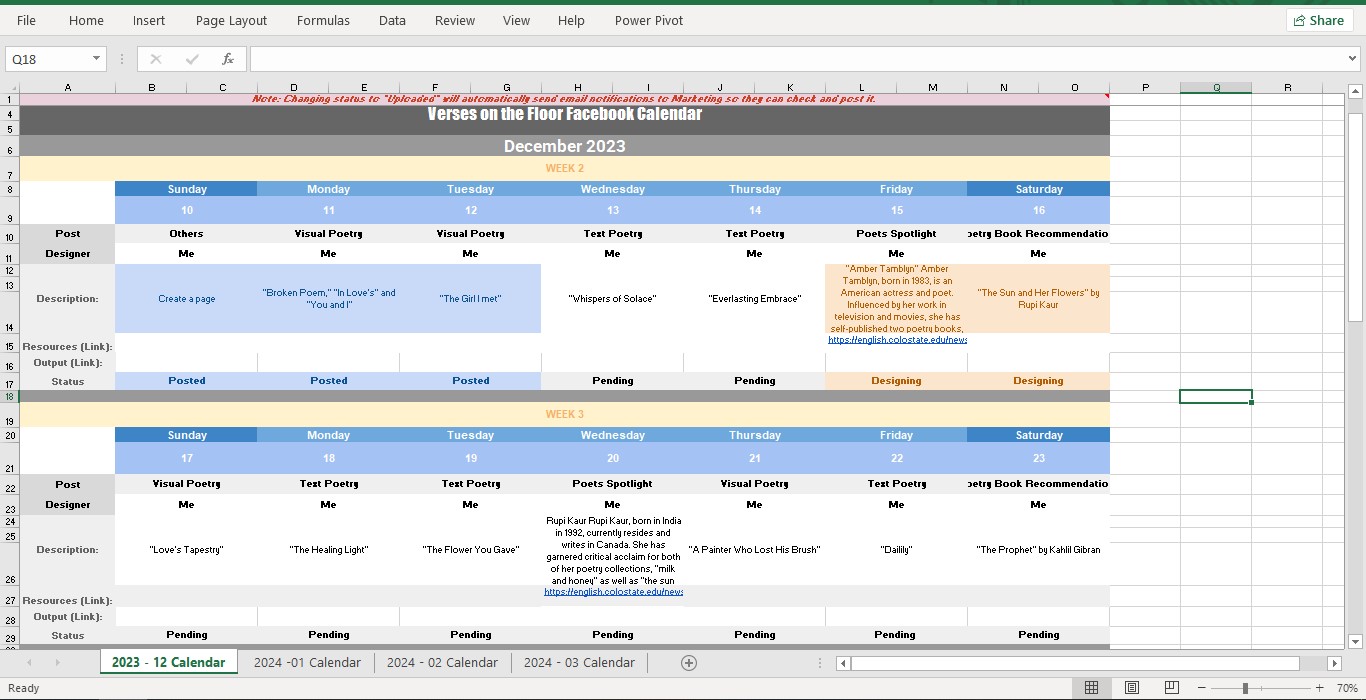Click the Select All corner triangle
The image size is (1366, 700).
11,87
